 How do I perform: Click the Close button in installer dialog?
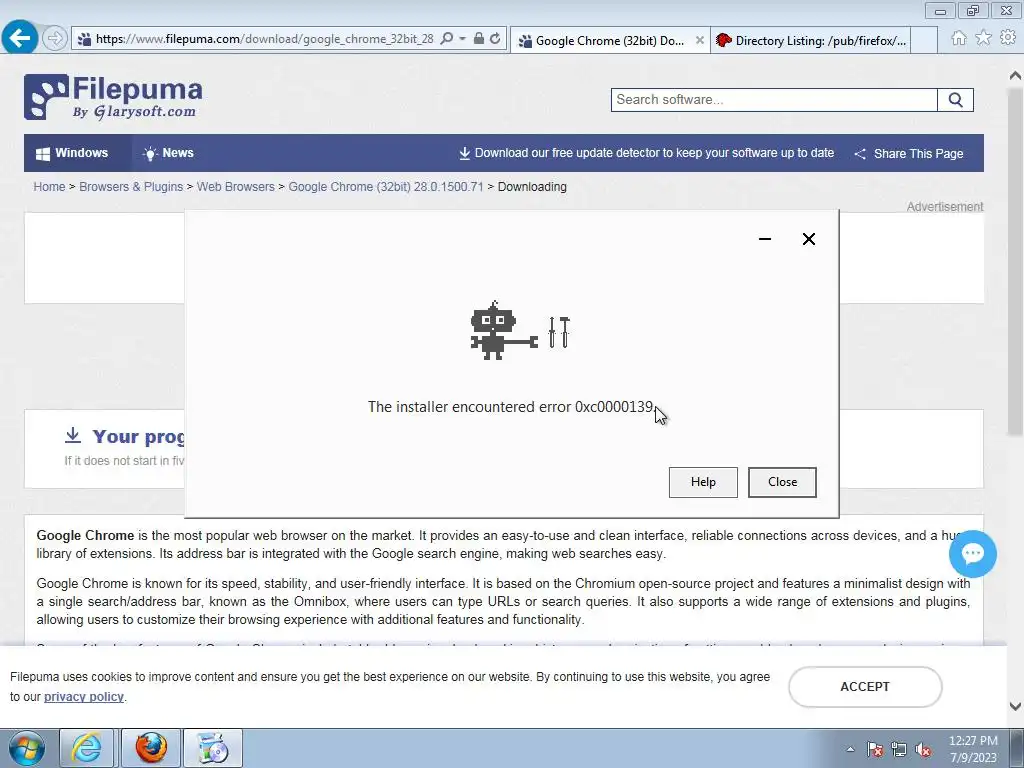782,482
